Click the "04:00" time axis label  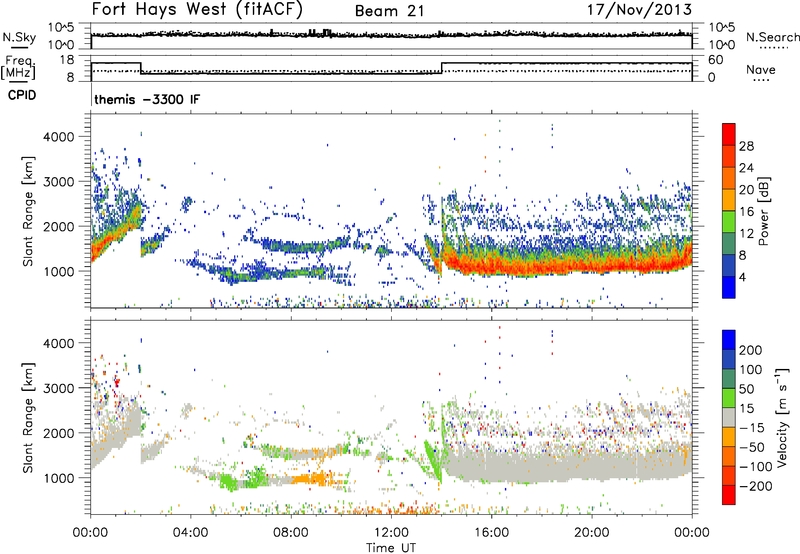tap(191, 533)
